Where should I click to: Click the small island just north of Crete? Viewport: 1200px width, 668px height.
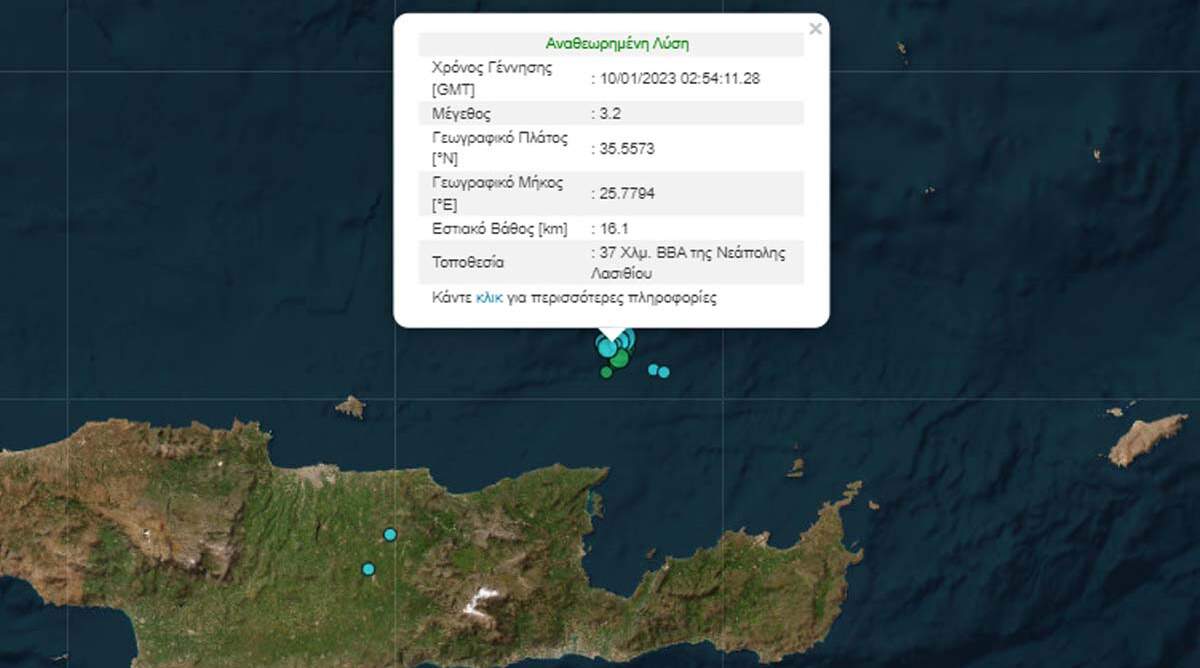[x=350, y=406]
